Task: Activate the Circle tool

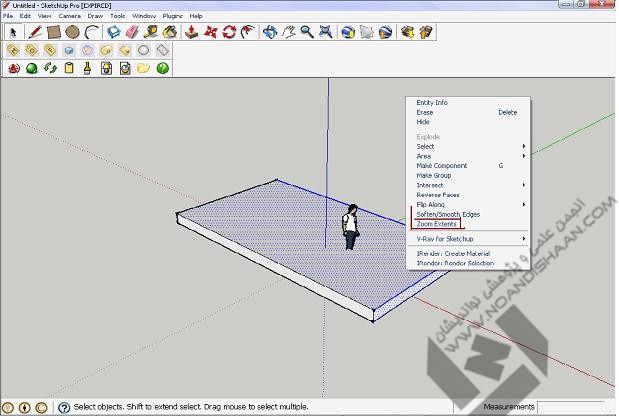Action: (72, 31)
